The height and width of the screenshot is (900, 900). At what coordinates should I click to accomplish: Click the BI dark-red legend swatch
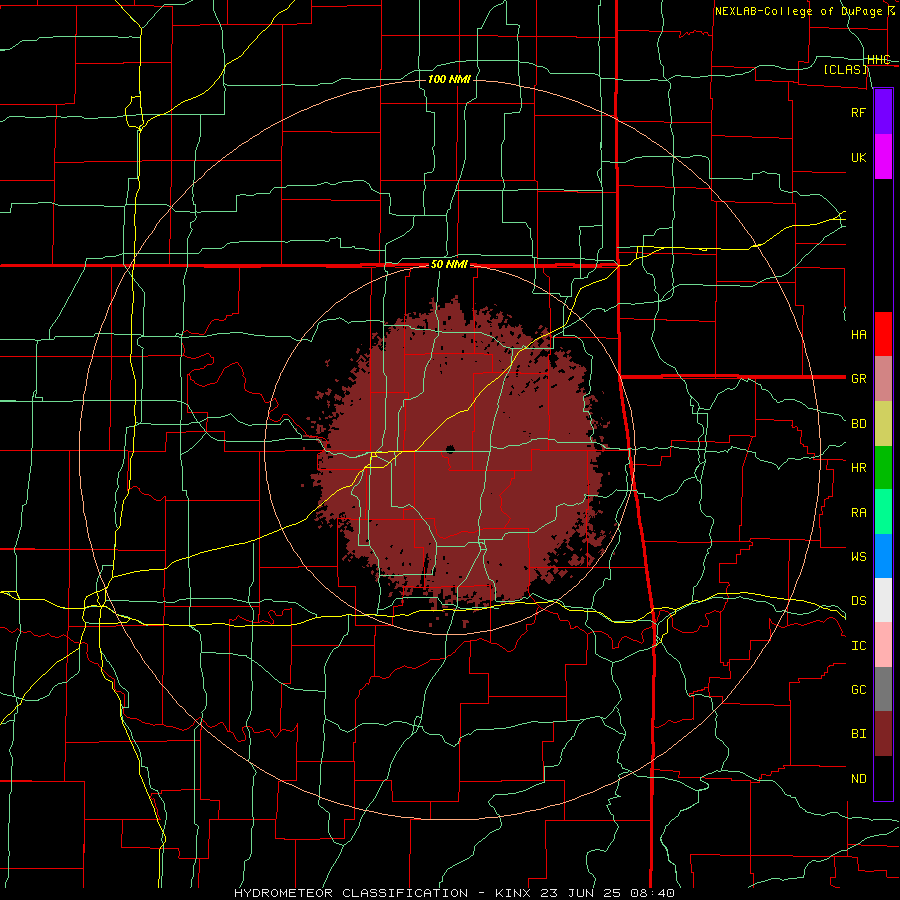coord(883,734)
